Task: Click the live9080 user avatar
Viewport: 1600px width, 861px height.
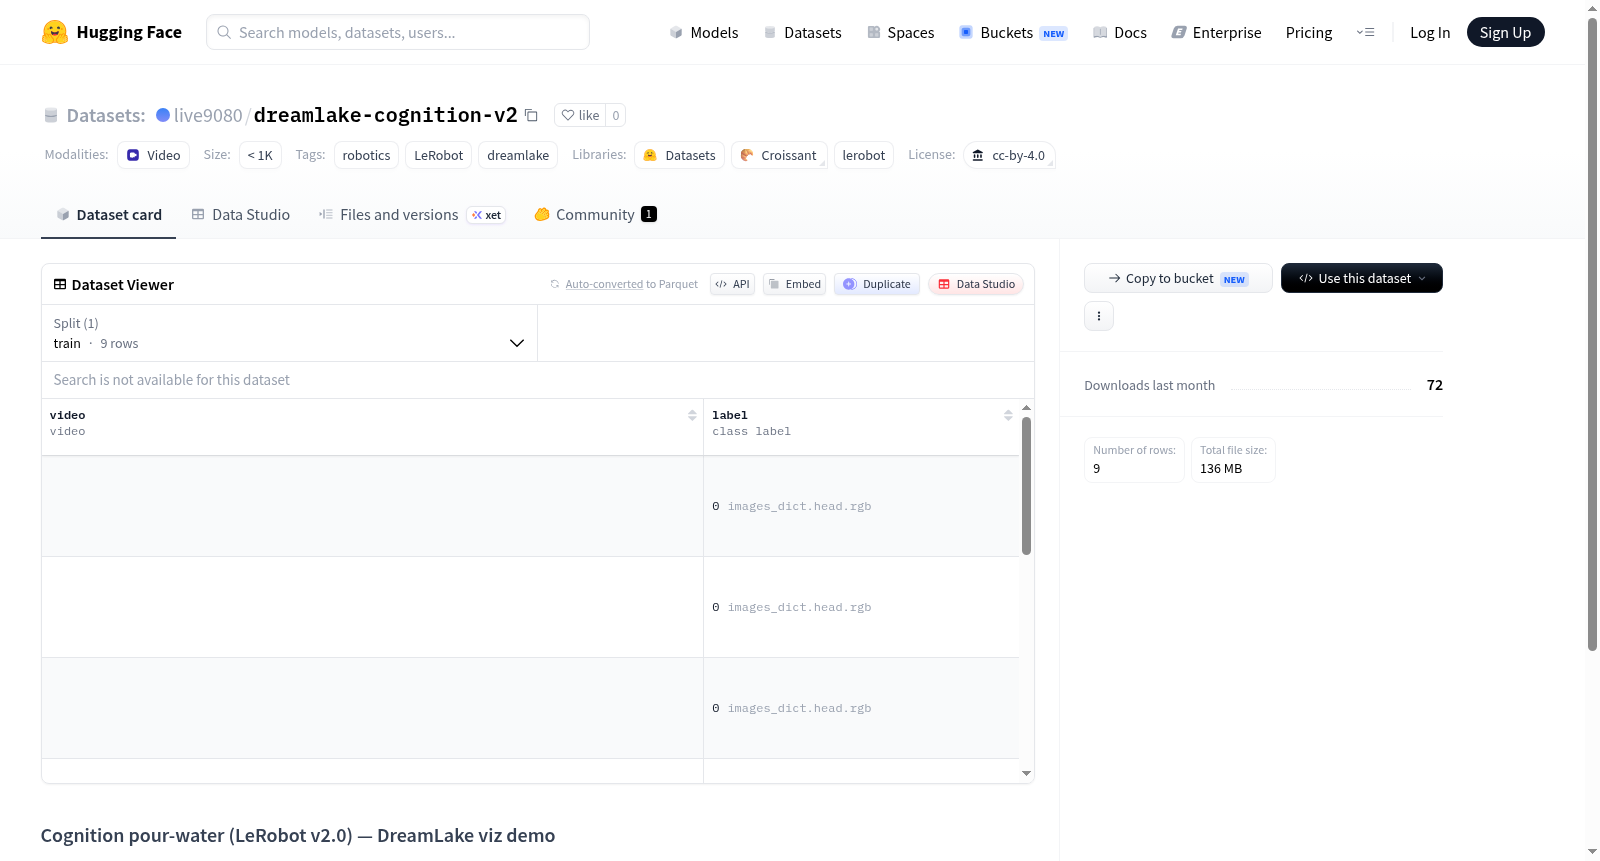Action: tap(163, 115)
